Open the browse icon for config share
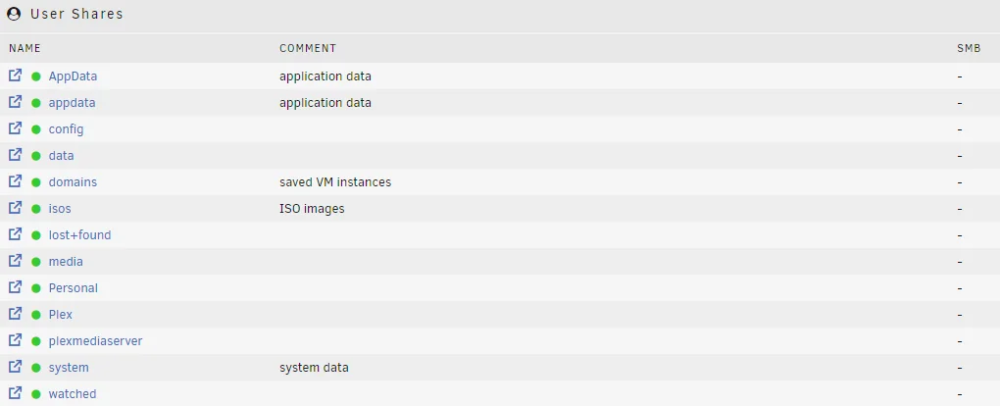Viewport: 1000px width, 406px height. tap(15, 129)
